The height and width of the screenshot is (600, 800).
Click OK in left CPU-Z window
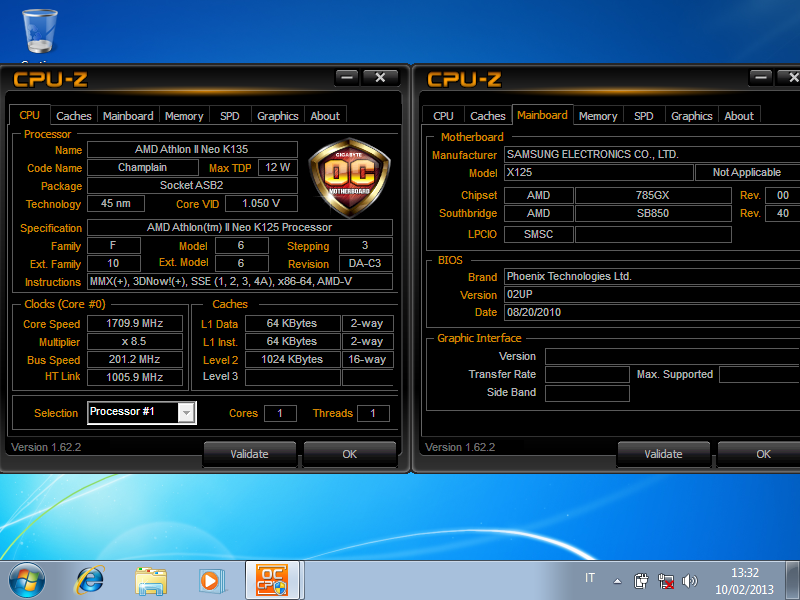coord(349,454)
